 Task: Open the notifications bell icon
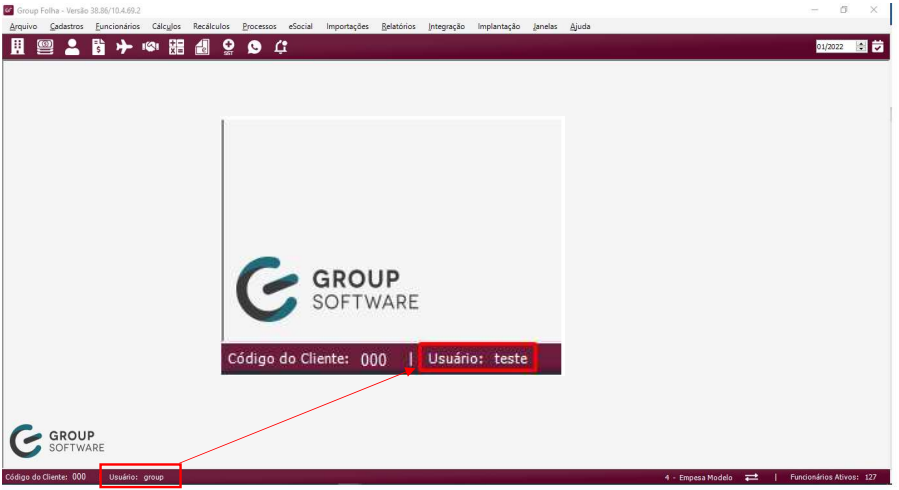coord(280,46)
